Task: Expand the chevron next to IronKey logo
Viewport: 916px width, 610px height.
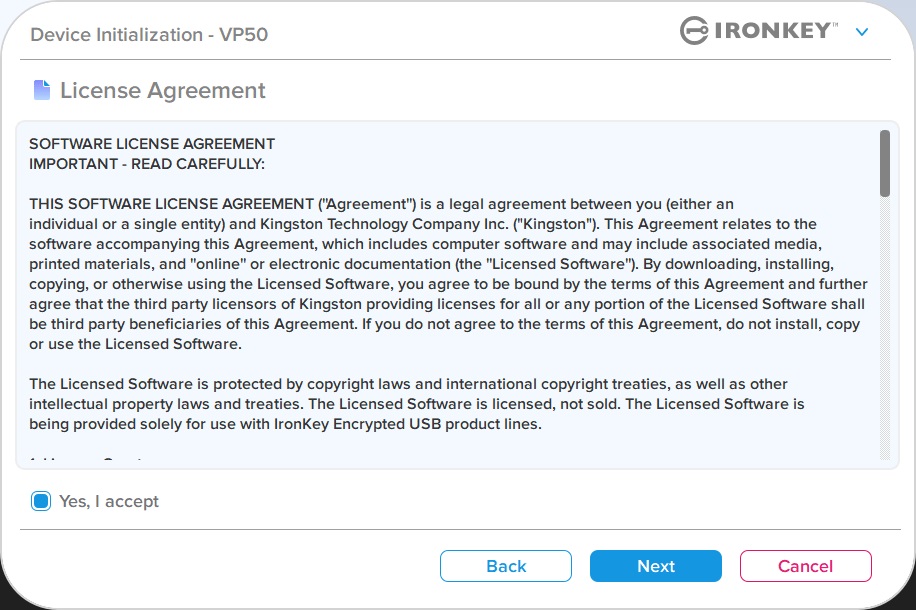Action: [x=862, y=32]
